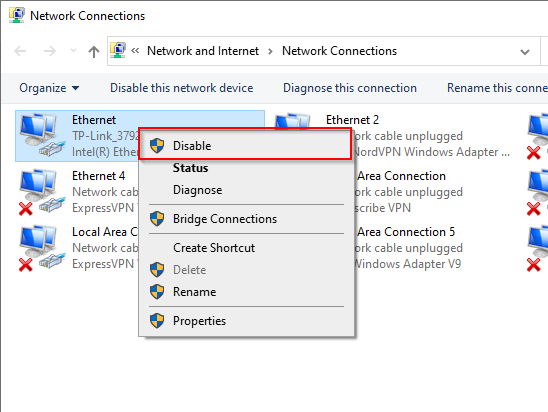The image size is (548, 412).
Task: Select the Local Area Connection ExpressVPN icon
Action: pos(42,247)
